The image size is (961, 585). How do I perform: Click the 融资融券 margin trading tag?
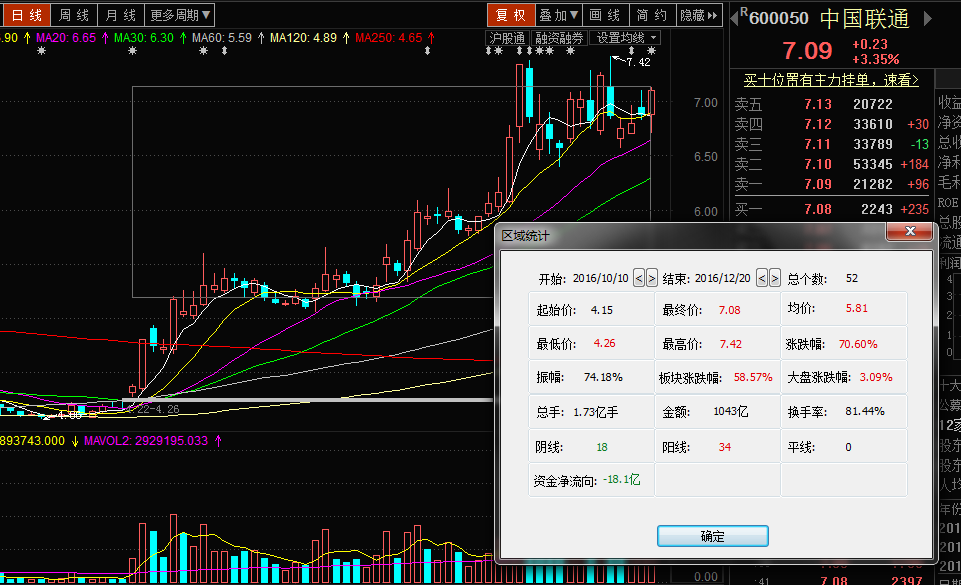tap(558, 38)
